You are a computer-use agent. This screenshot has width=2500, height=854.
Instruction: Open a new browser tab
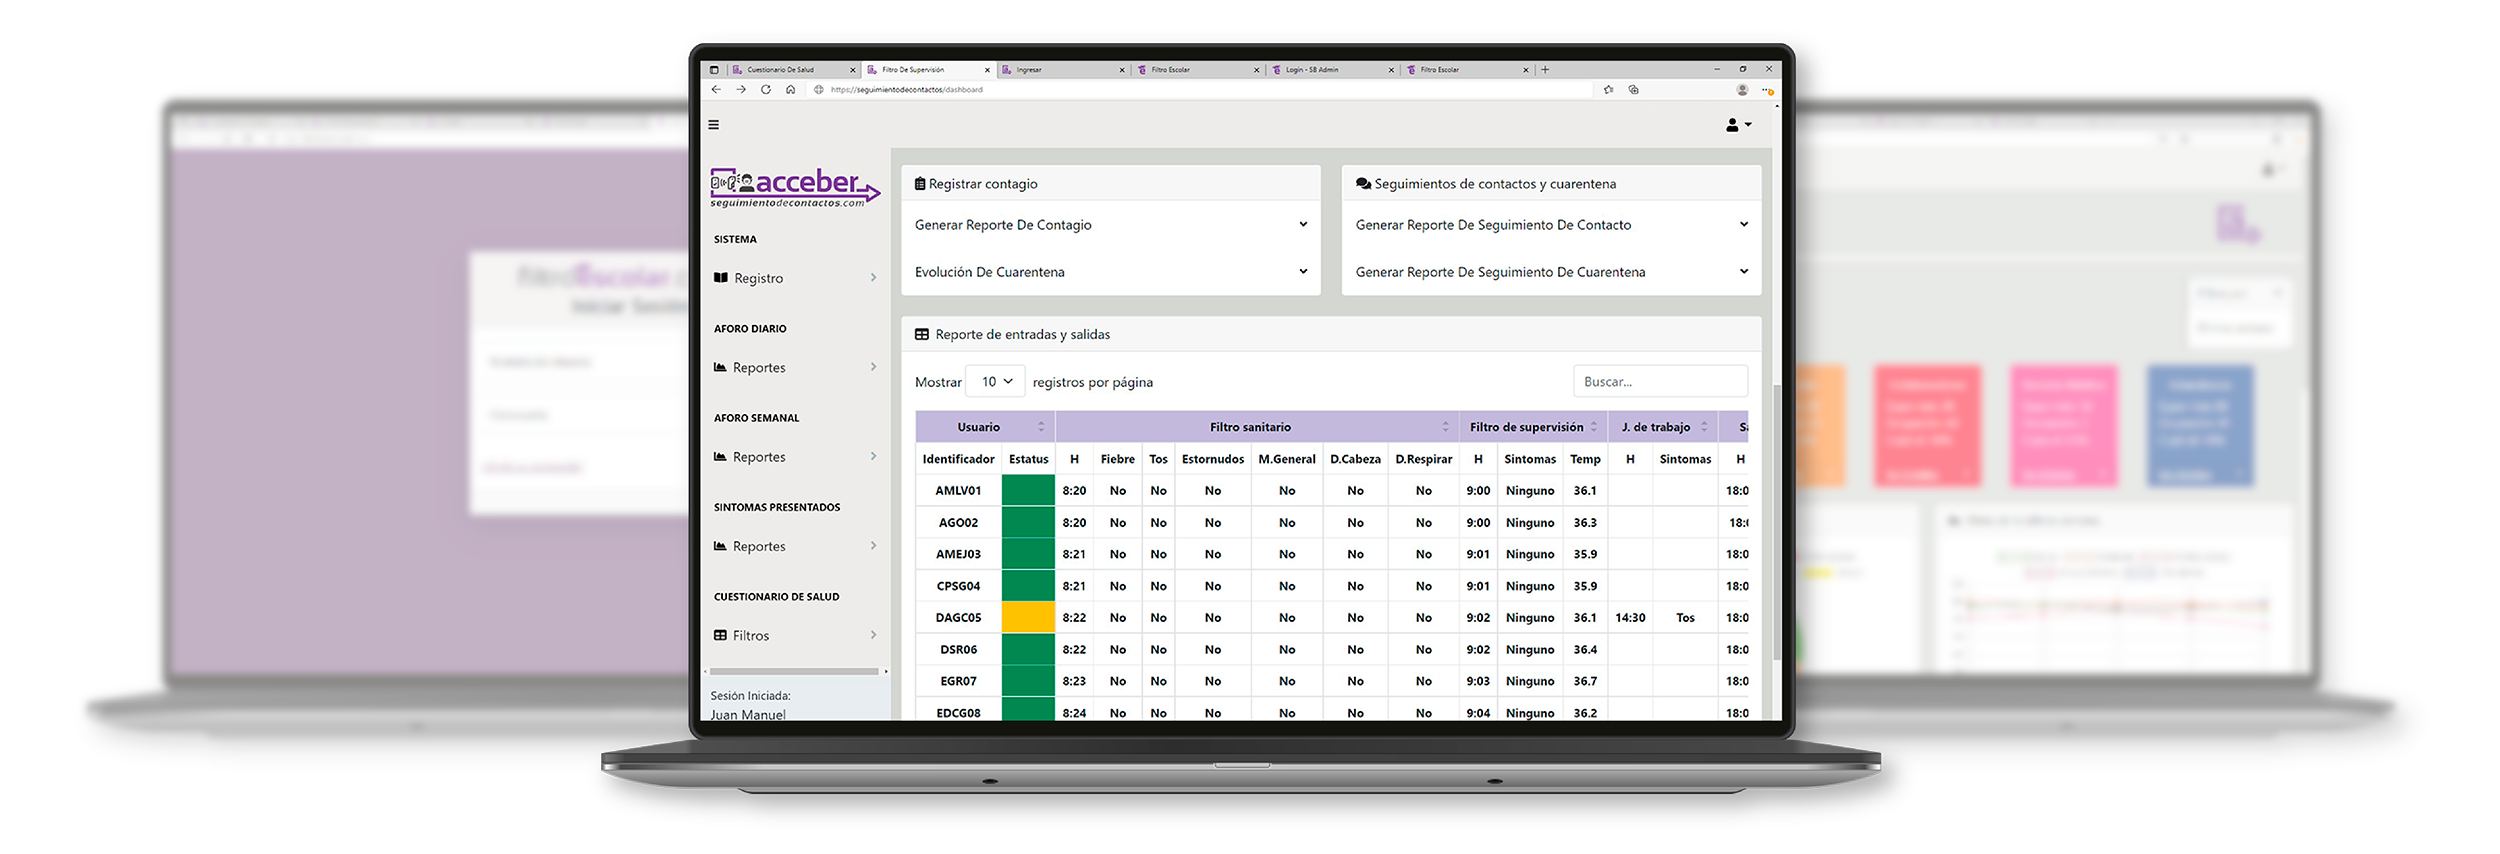(1545, 70)
